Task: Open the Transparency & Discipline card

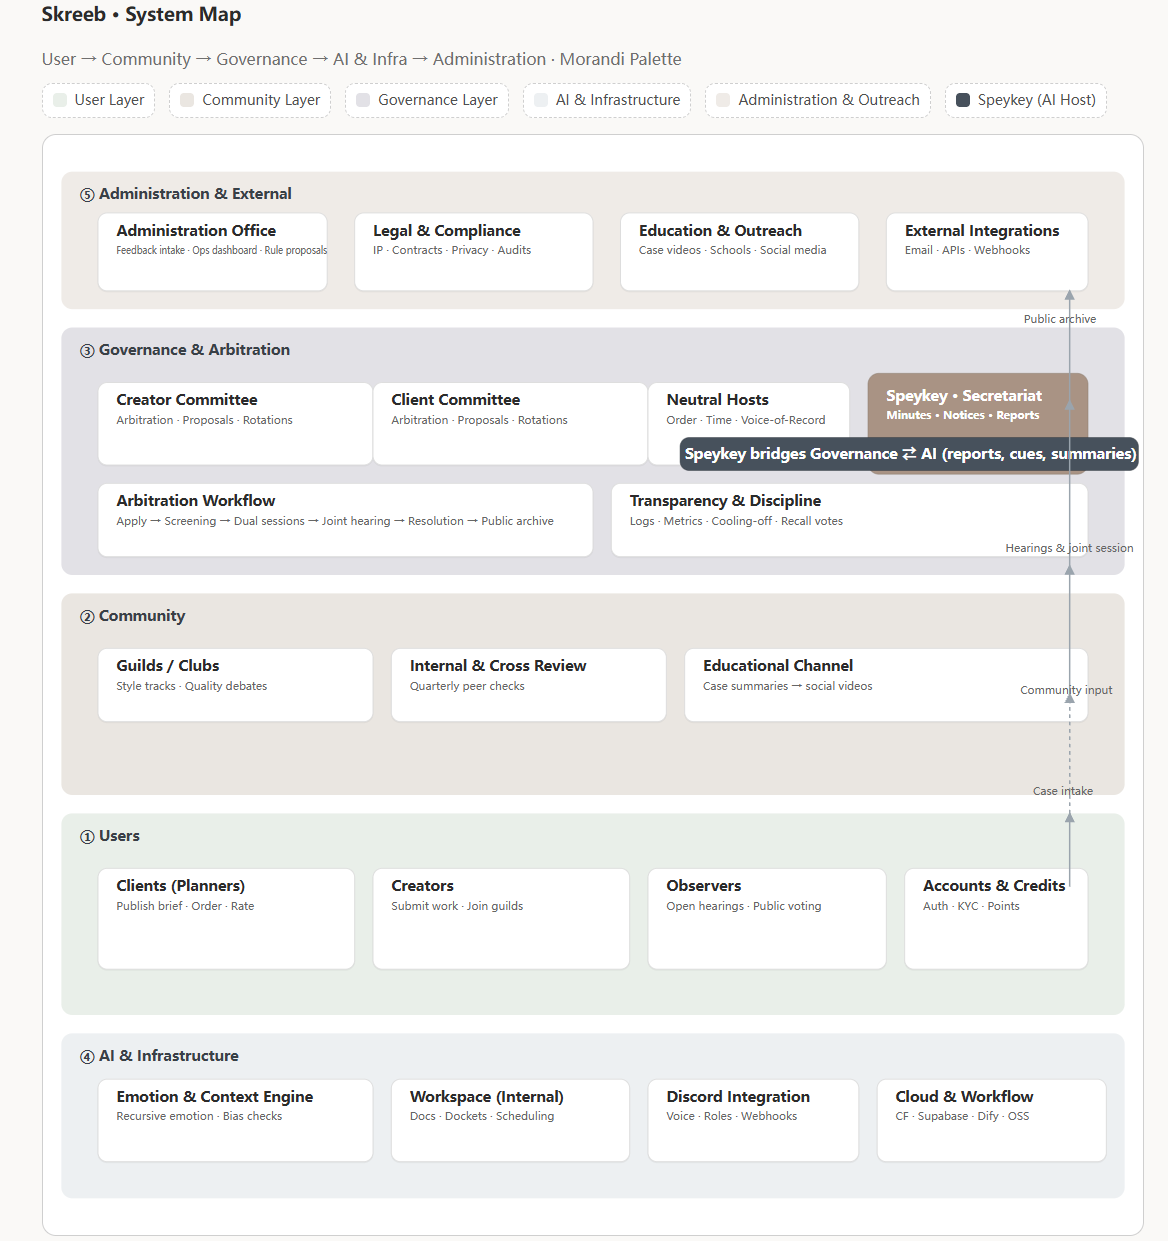Action: click(849, 520)
